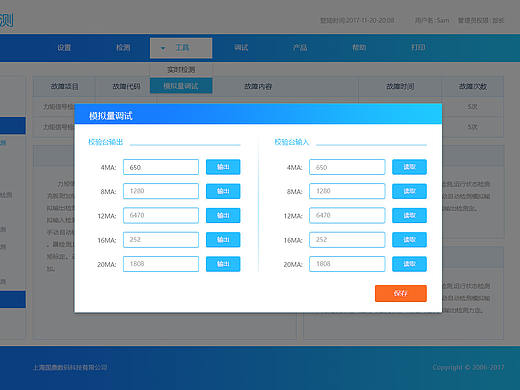Open the 检测 menu in navigation bar

[x=123, y=48]
